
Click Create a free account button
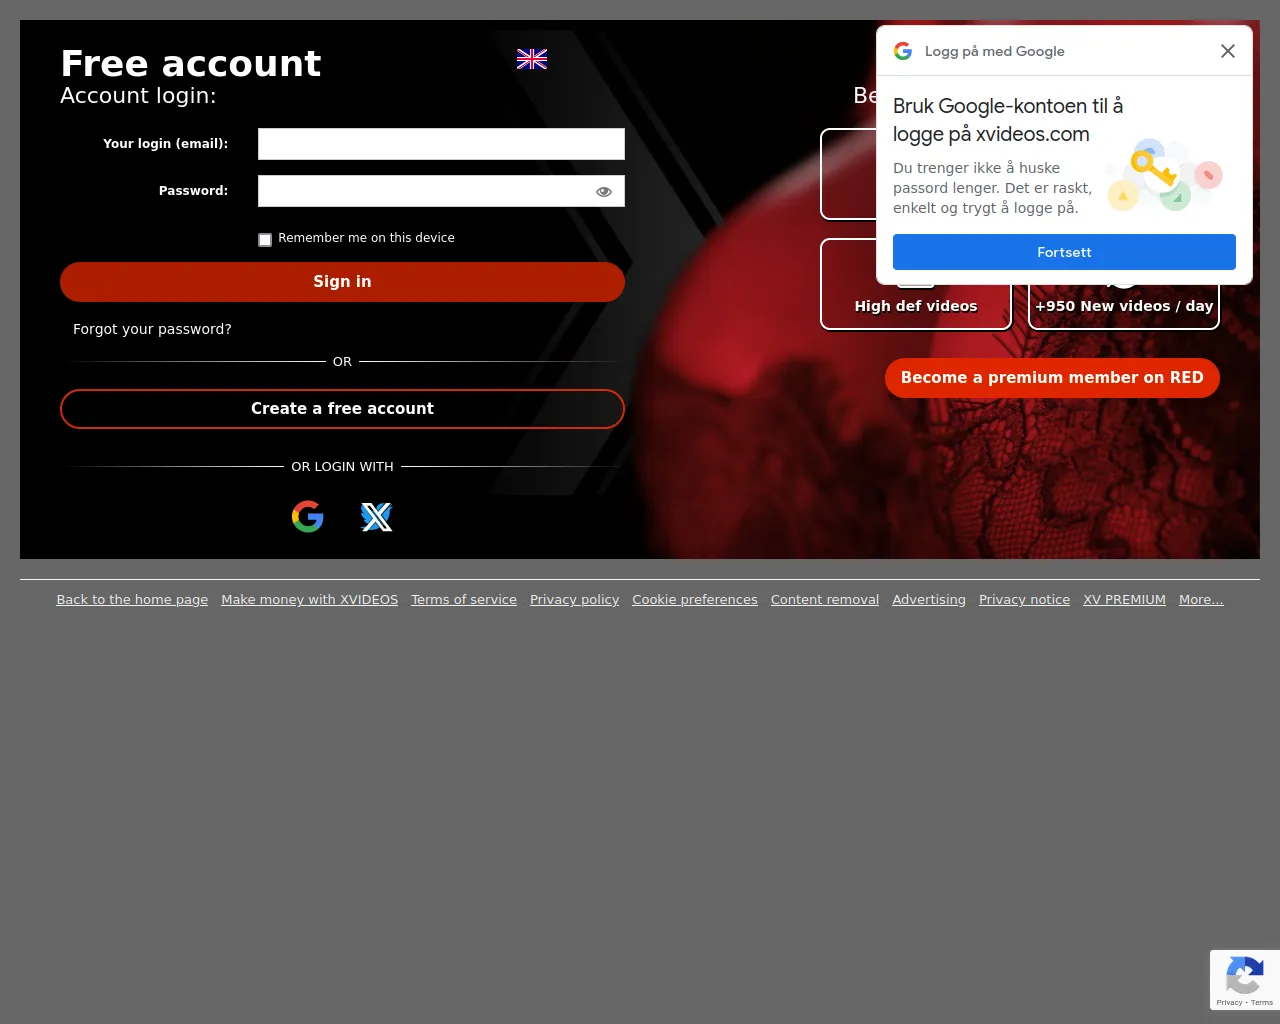[342, 409]
